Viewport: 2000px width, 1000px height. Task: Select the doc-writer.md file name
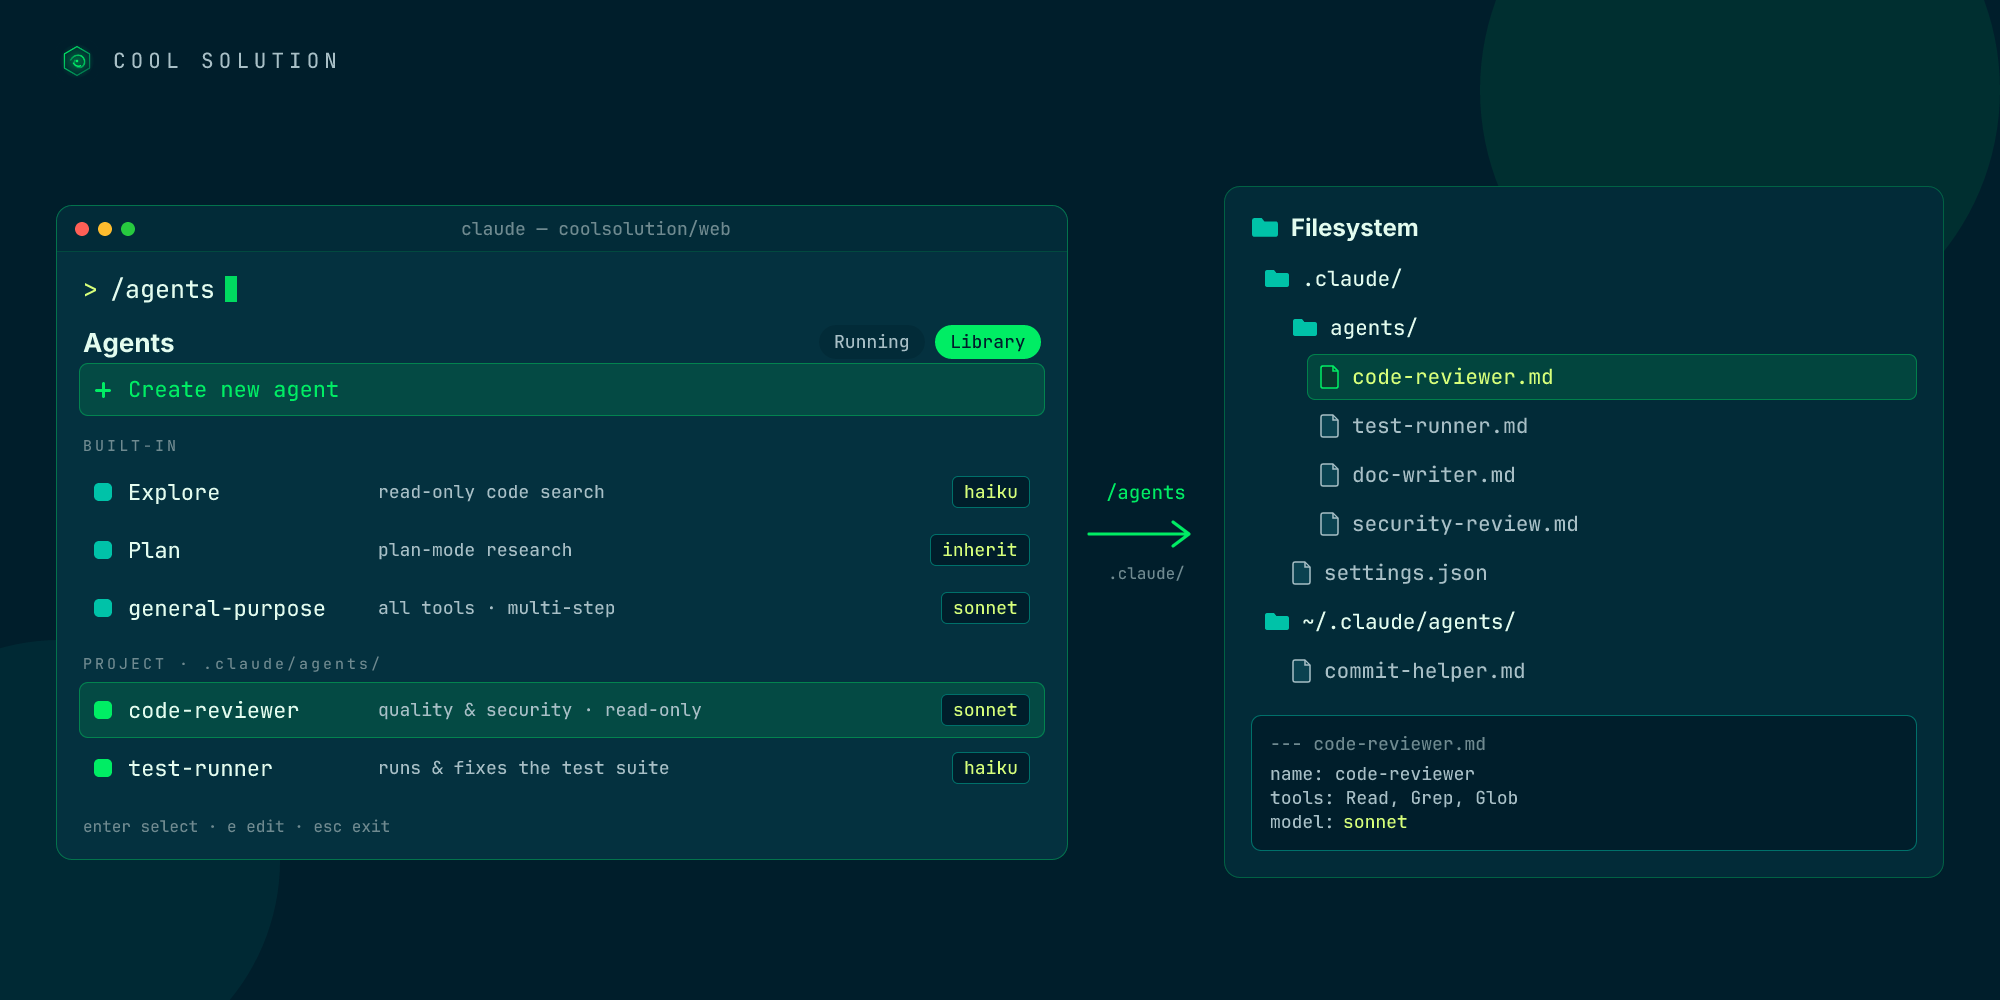(1434, 475)
